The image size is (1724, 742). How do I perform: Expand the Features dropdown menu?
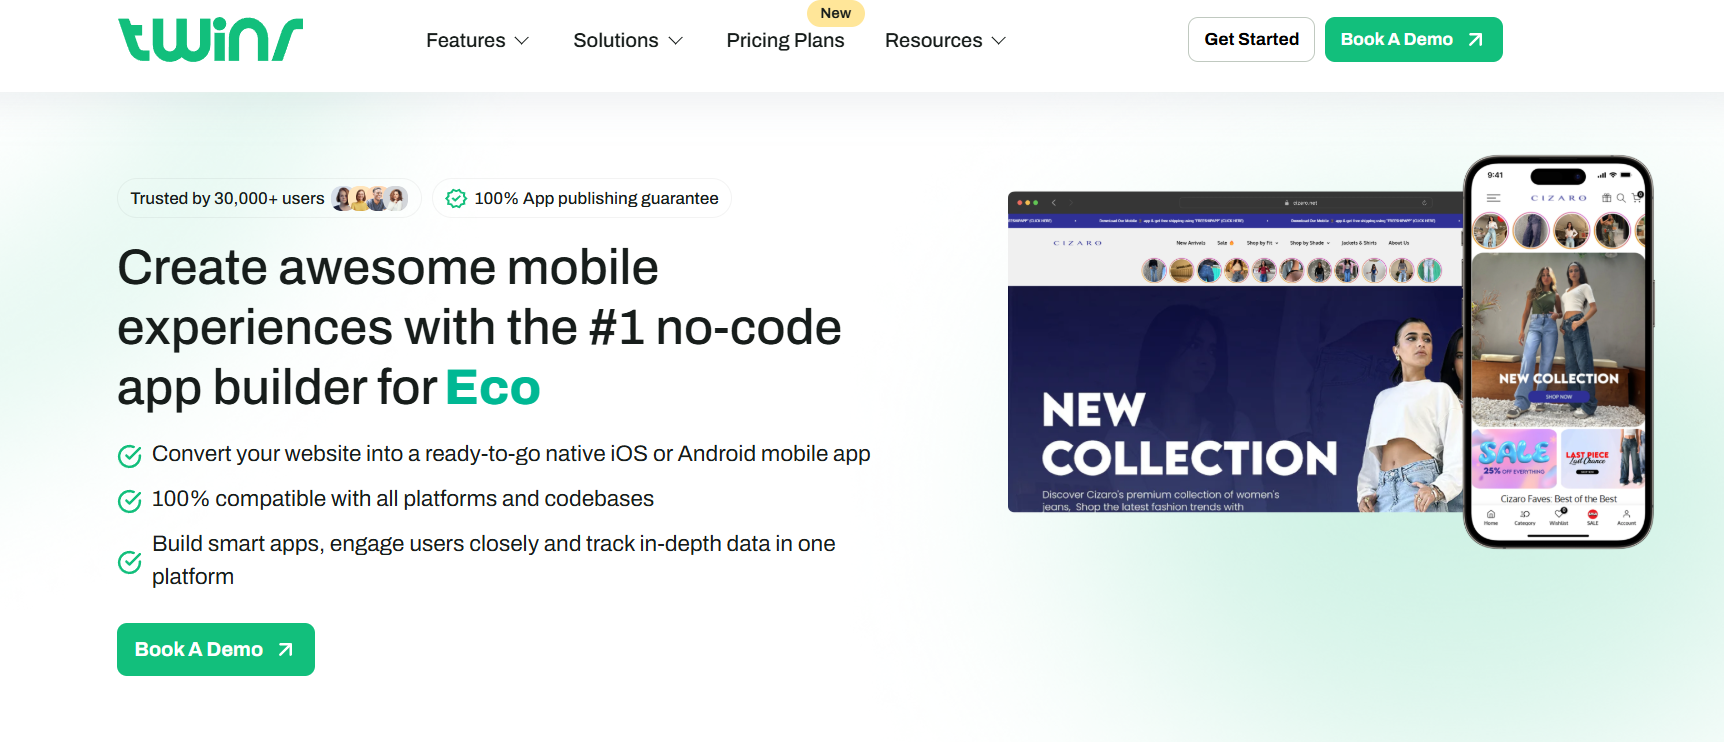click(x=477, y=41)
